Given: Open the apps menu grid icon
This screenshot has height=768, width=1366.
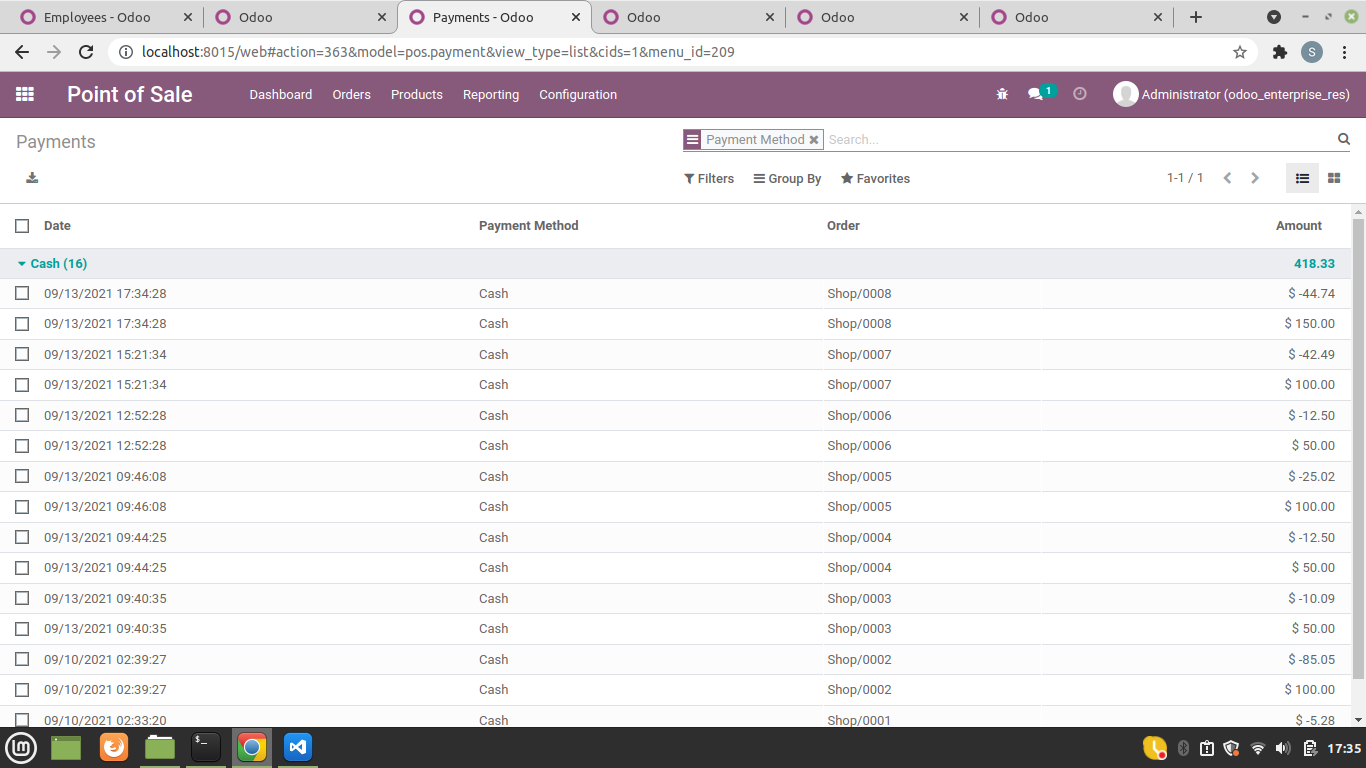Looking at the screenshot, I should point(25,94).
